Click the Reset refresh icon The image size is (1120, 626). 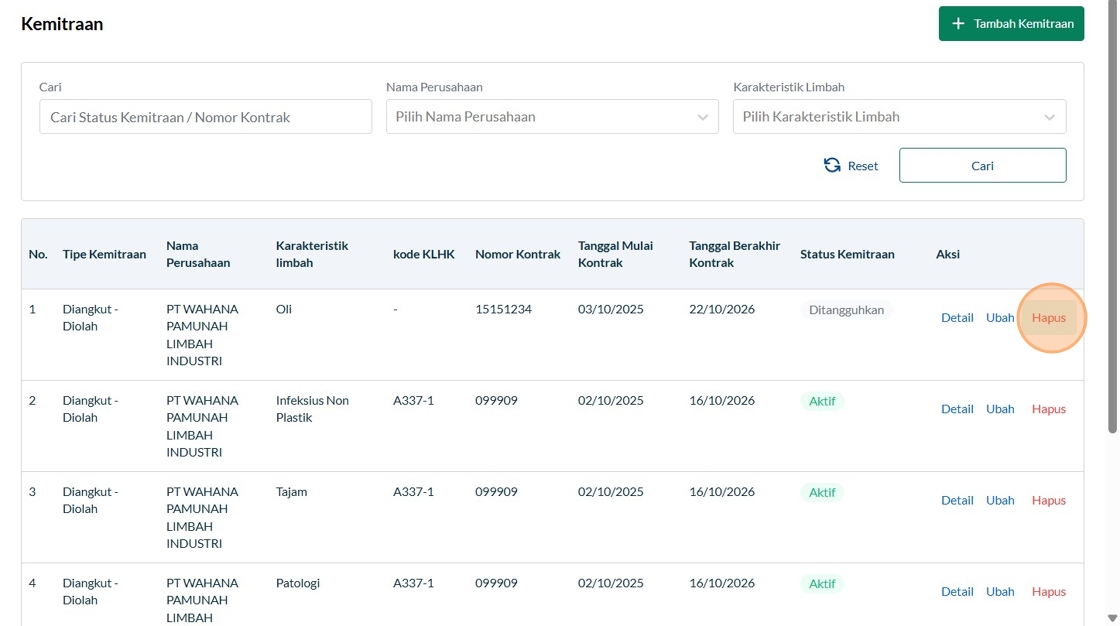[x=832, y=166]
